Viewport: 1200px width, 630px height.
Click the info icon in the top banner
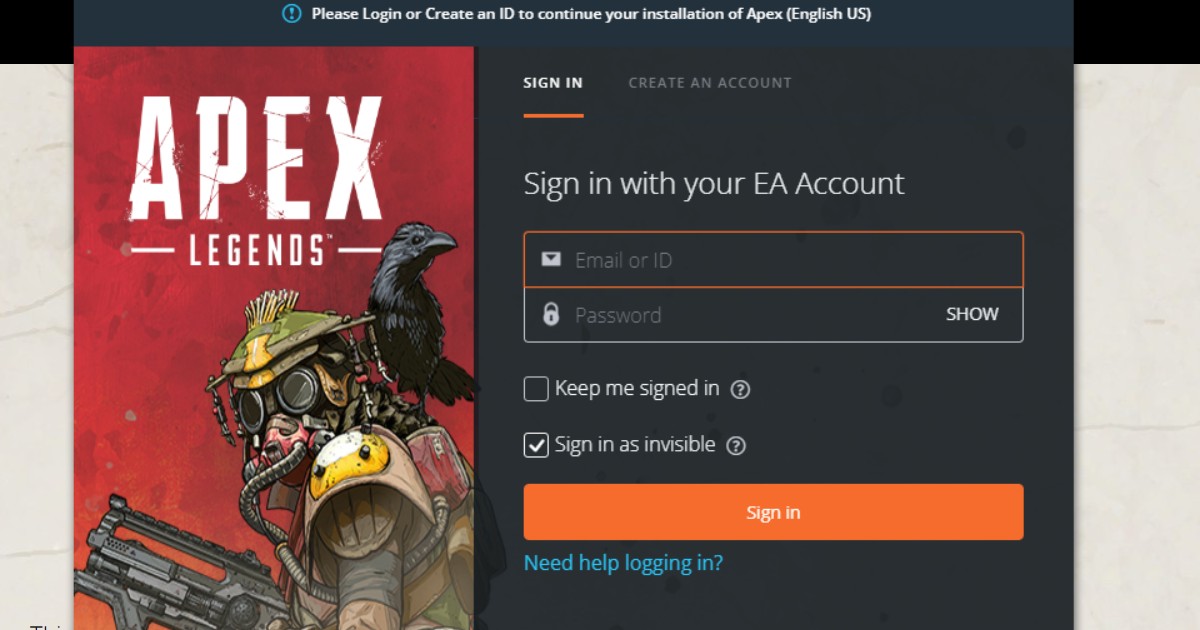pos(291,14)
